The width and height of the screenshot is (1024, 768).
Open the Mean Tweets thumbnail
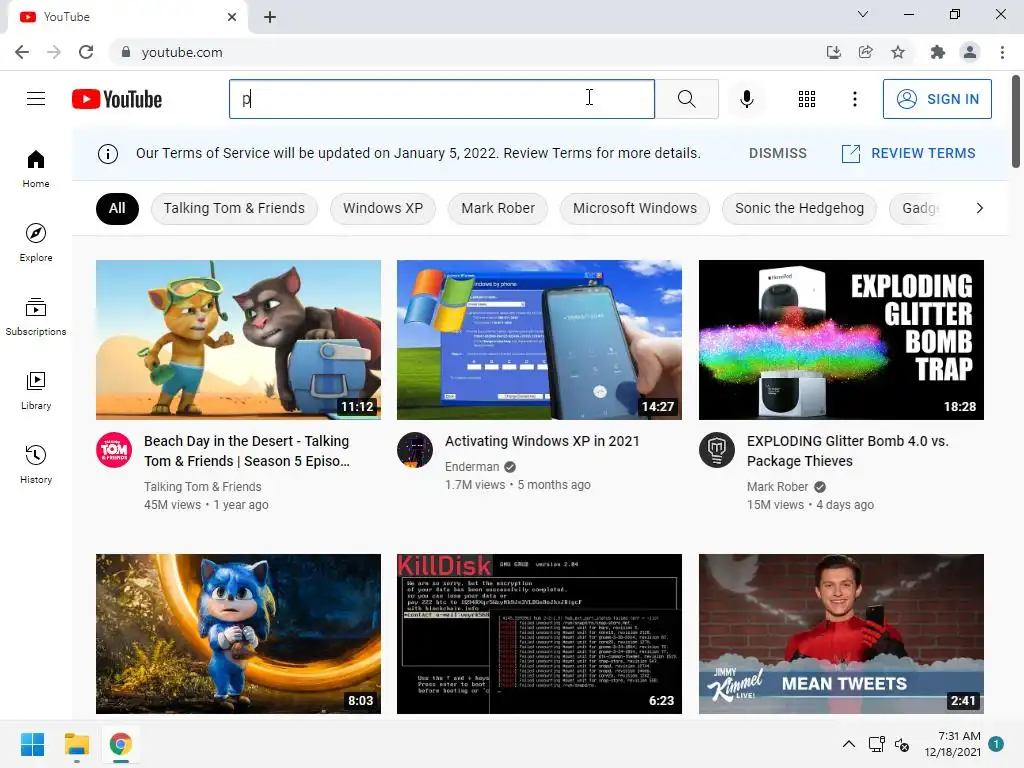point(841,633)
